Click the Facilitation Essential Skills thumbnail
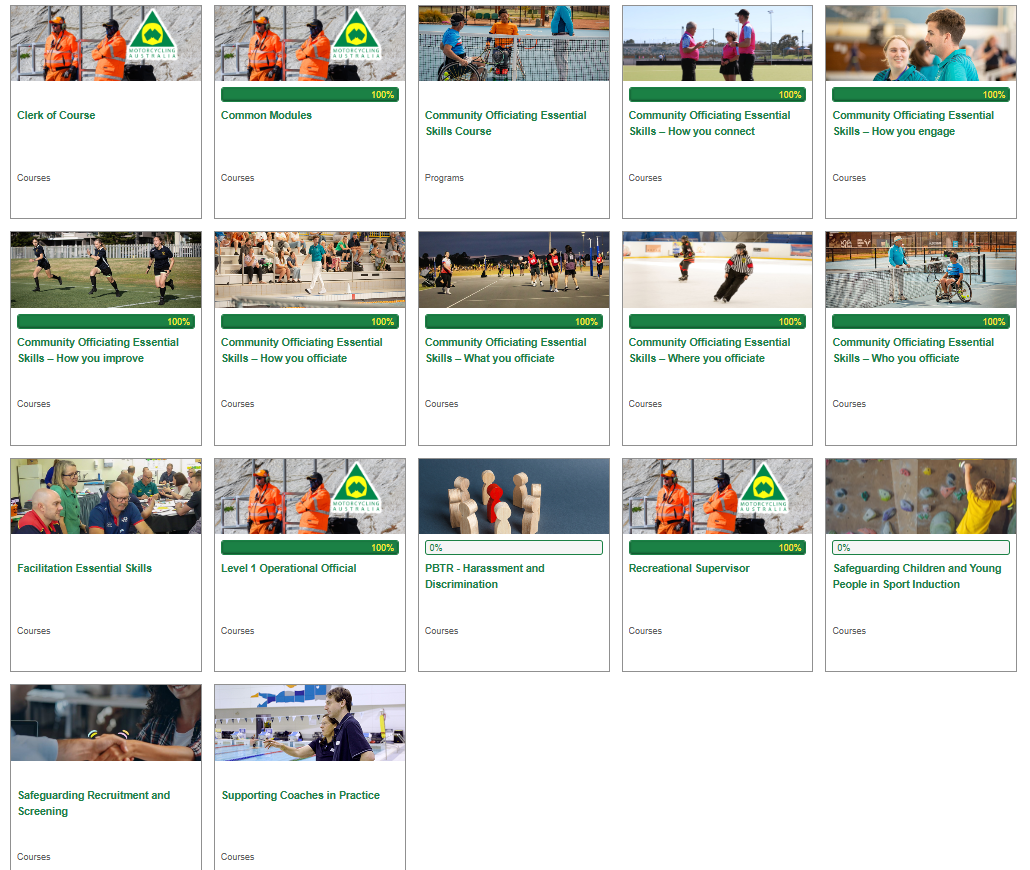The height and width of the screenshot is (870, 1030). point(106,496)
